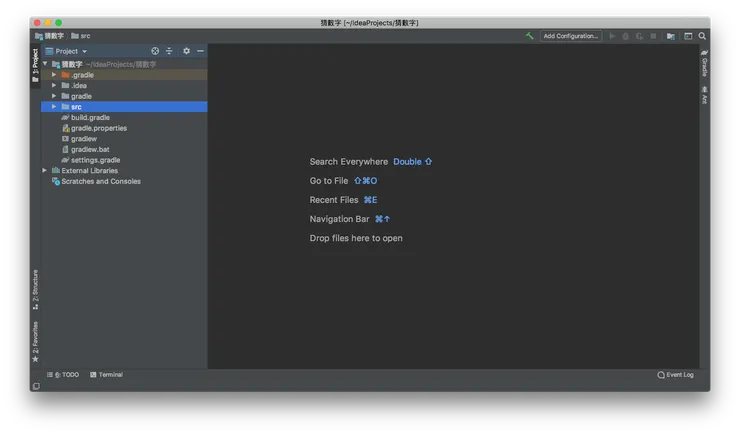Open the Gradle tool window tab
The image size is (740, 434).
click(704, 63)
